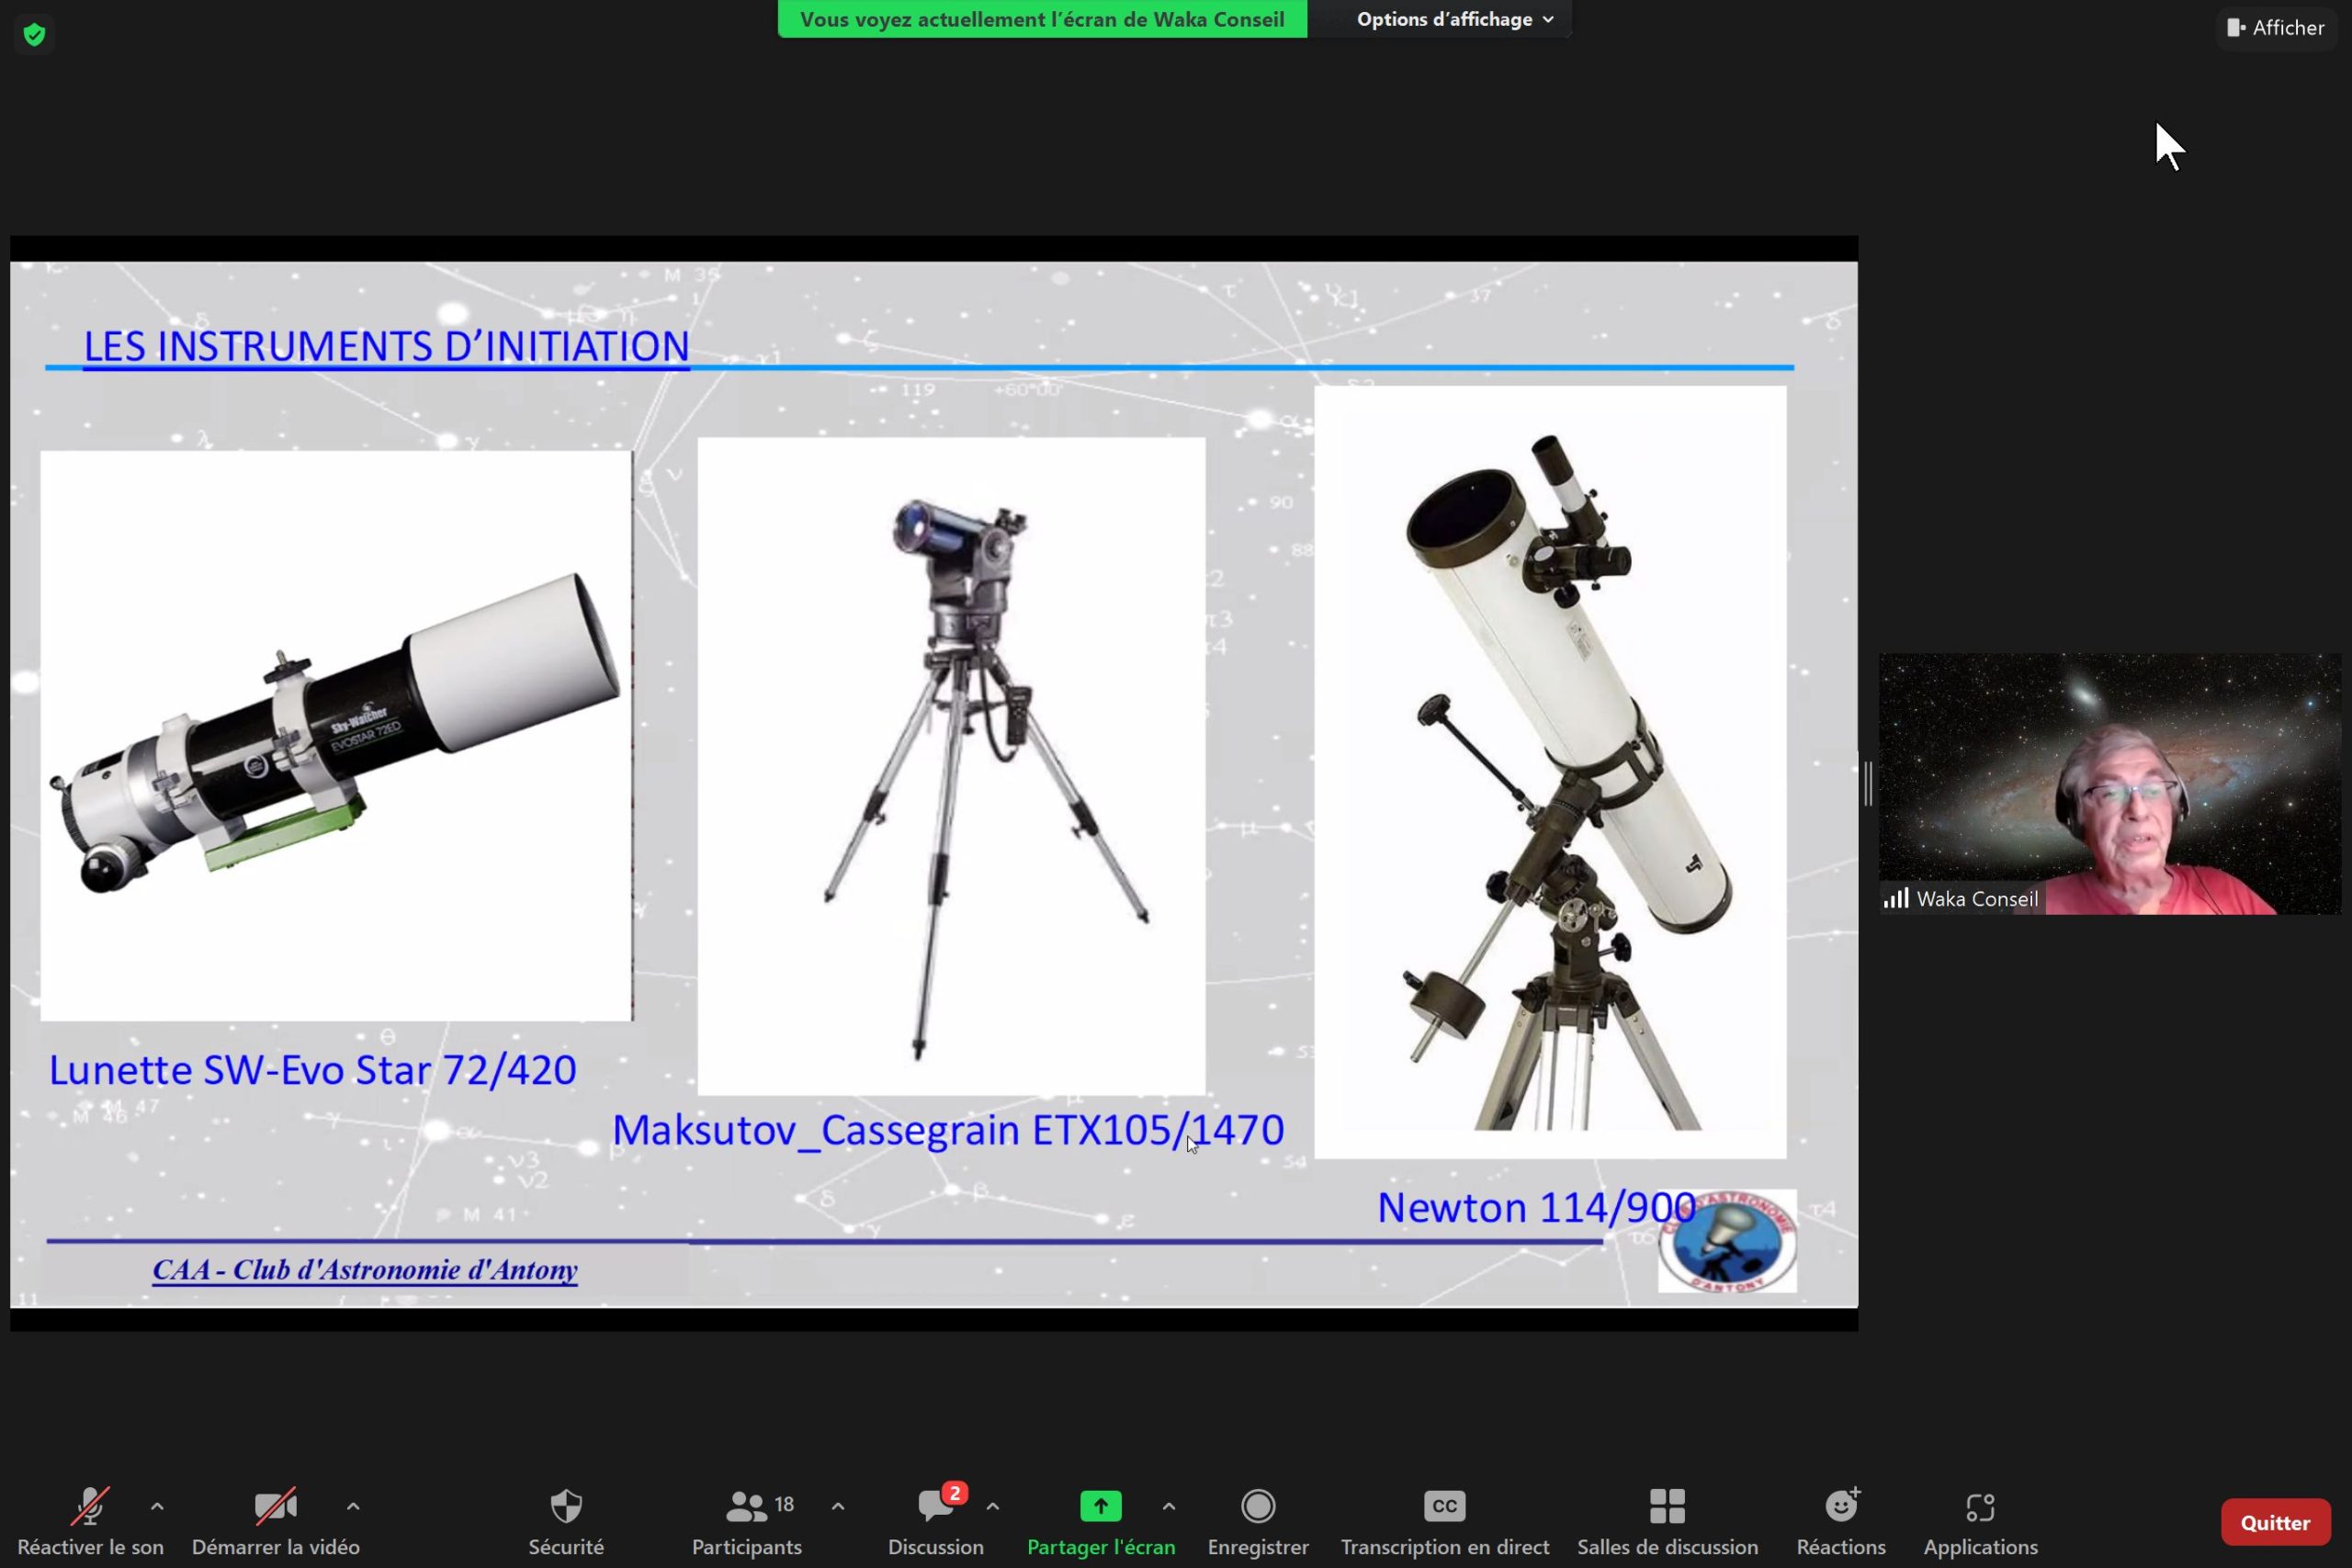This screenshot has height=1568, width=2352.
Task: Open the Applications panel
Action: pos(1980,1521)
